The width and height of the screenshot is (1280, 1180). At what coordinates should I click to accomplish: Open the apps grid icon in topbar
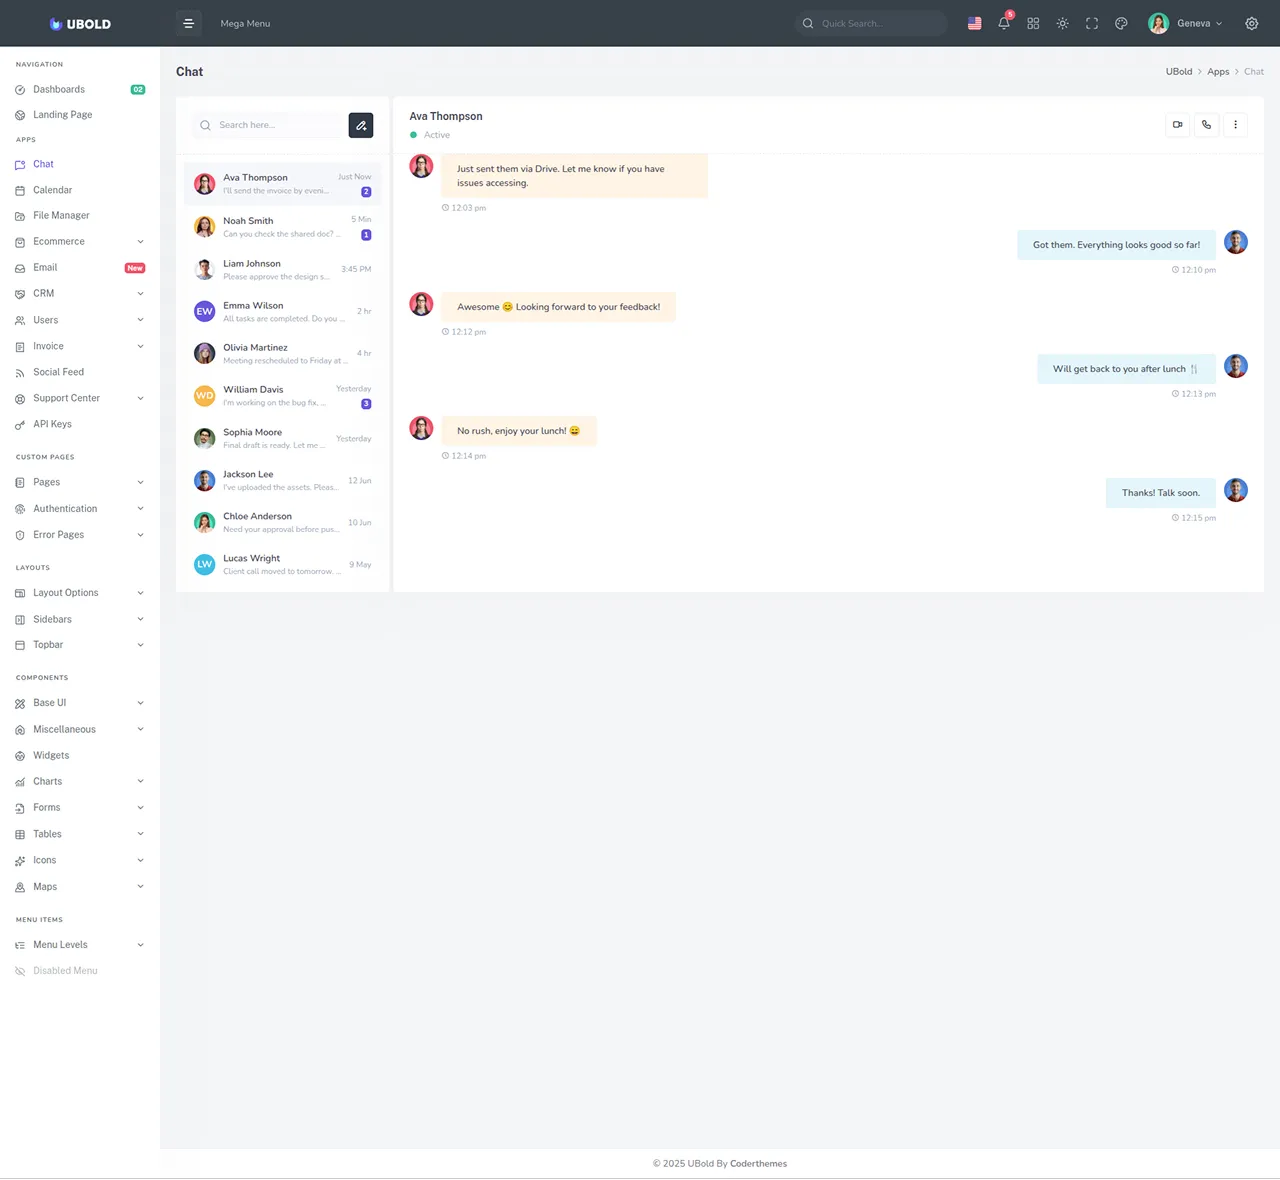tap(1033, 23)
